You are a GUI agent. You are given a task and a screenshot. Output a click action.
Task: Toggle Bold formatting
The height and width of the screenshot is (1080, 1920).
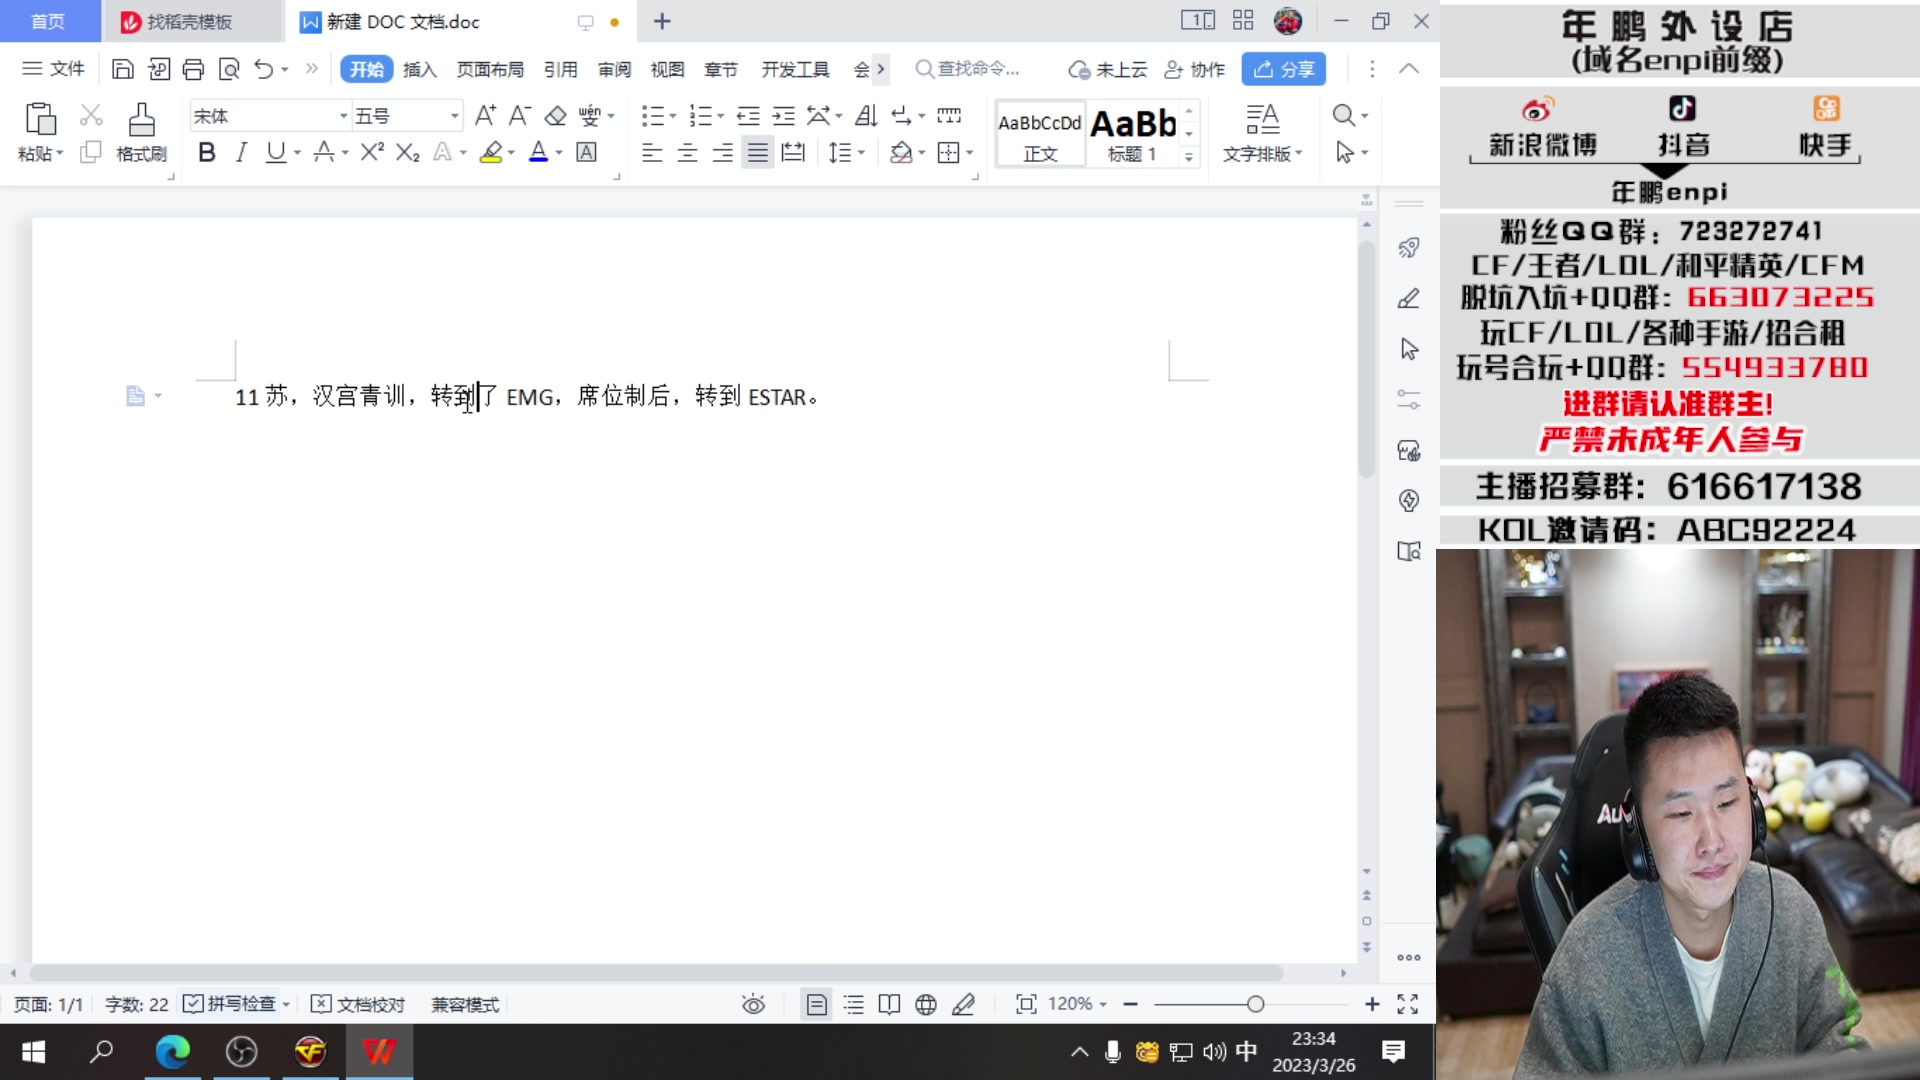pyautogui.click(x=207, y=152)
